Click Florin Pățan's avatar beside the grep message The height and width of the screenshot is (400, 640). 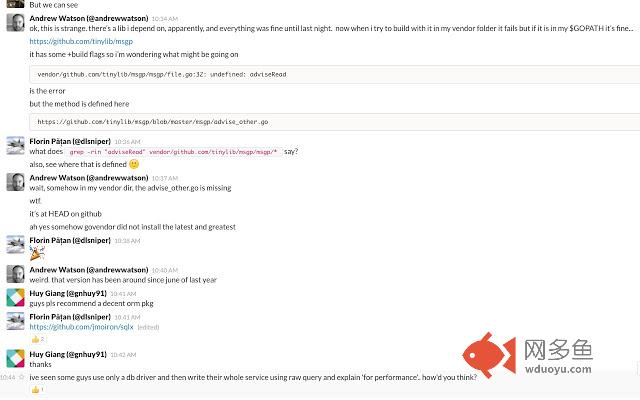pyautogui.click(x=15, y=146)
